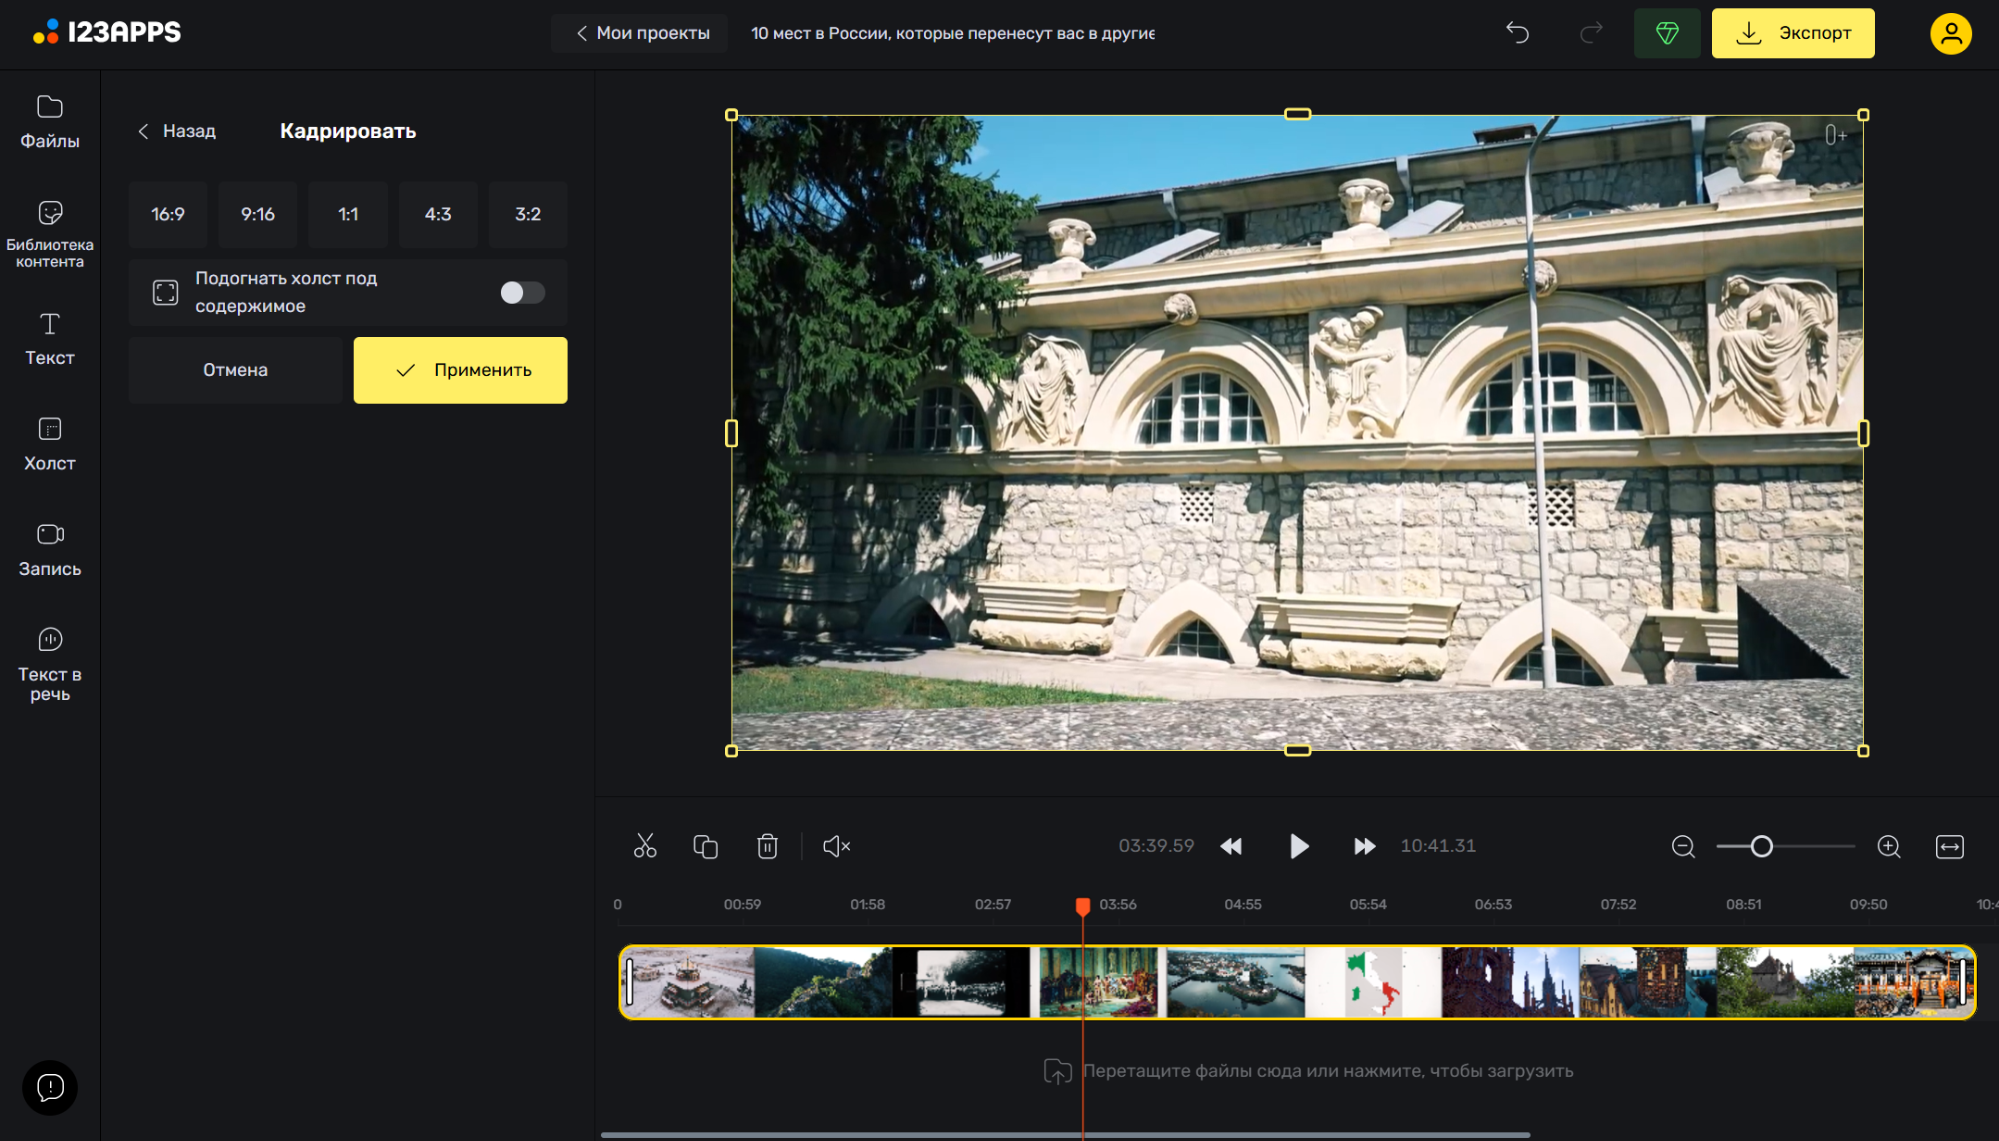Screen dimensions: 1999x1141
Task: Toggle fit canvas to content switch
Action: pyautogui.click(x=522, y=292)
